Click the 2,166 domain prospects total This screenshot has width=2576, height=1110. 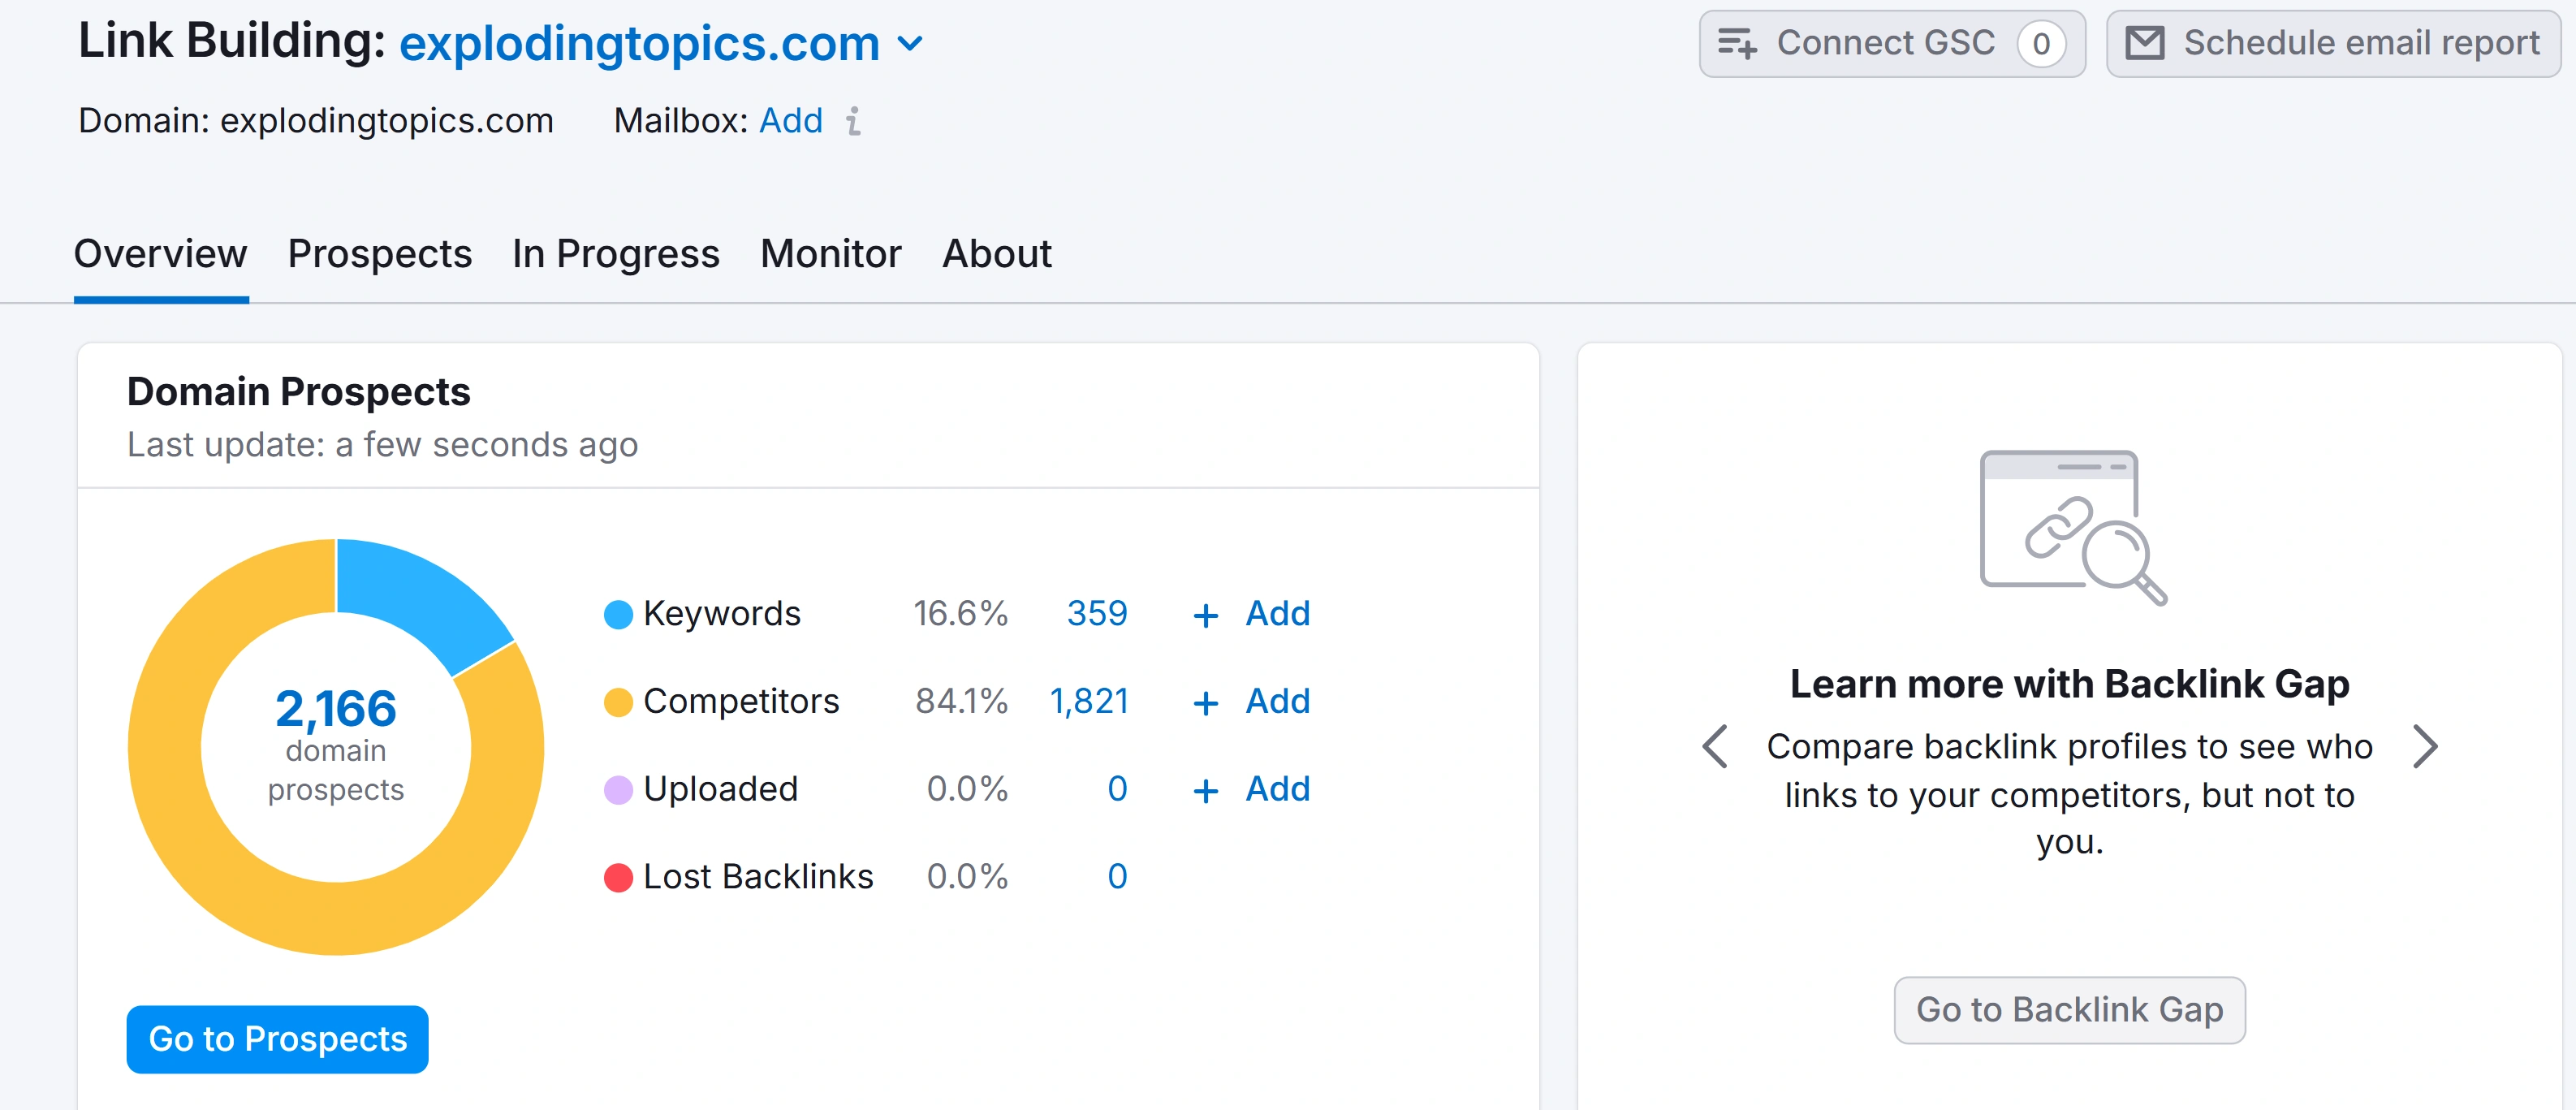[336, 708]
